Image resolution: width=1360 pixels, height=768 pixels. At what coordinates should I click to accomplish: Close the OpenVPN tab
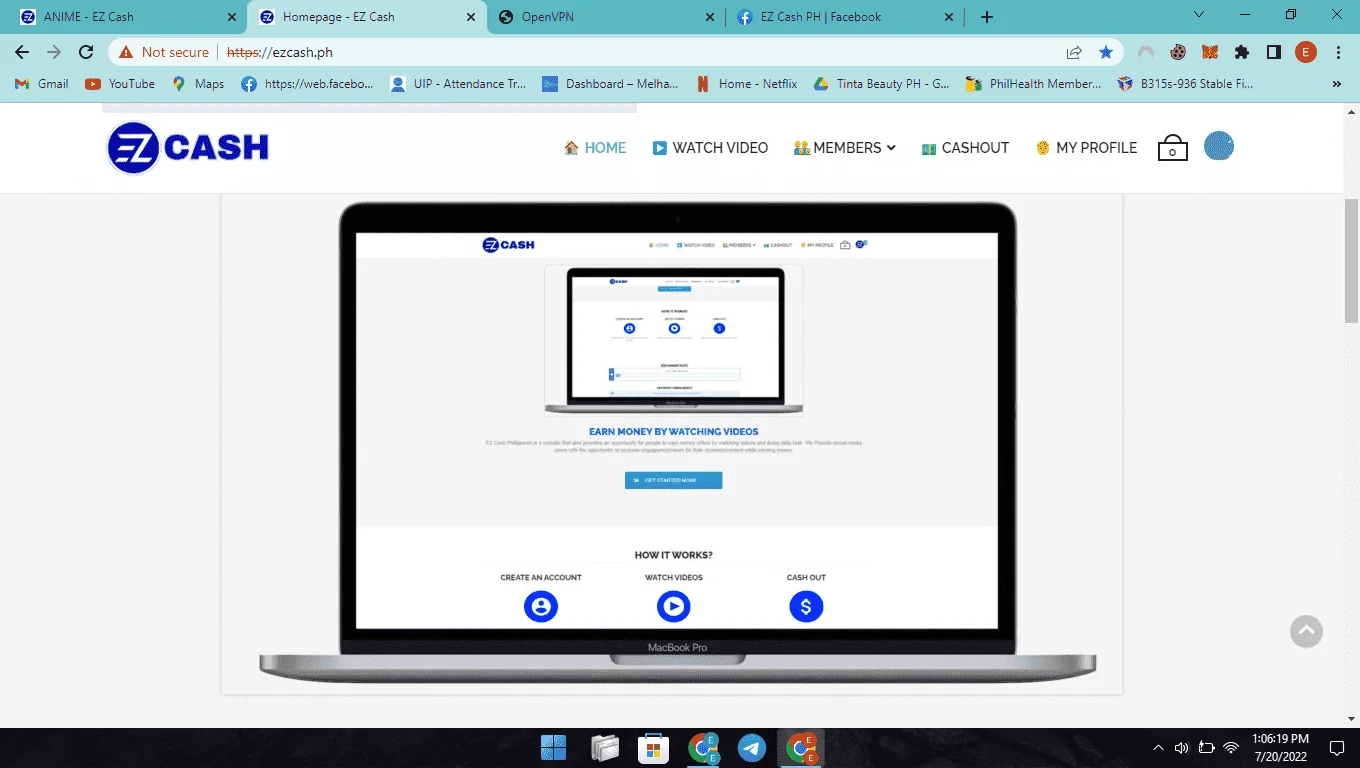pyautogui.click(x=709, y=17)
